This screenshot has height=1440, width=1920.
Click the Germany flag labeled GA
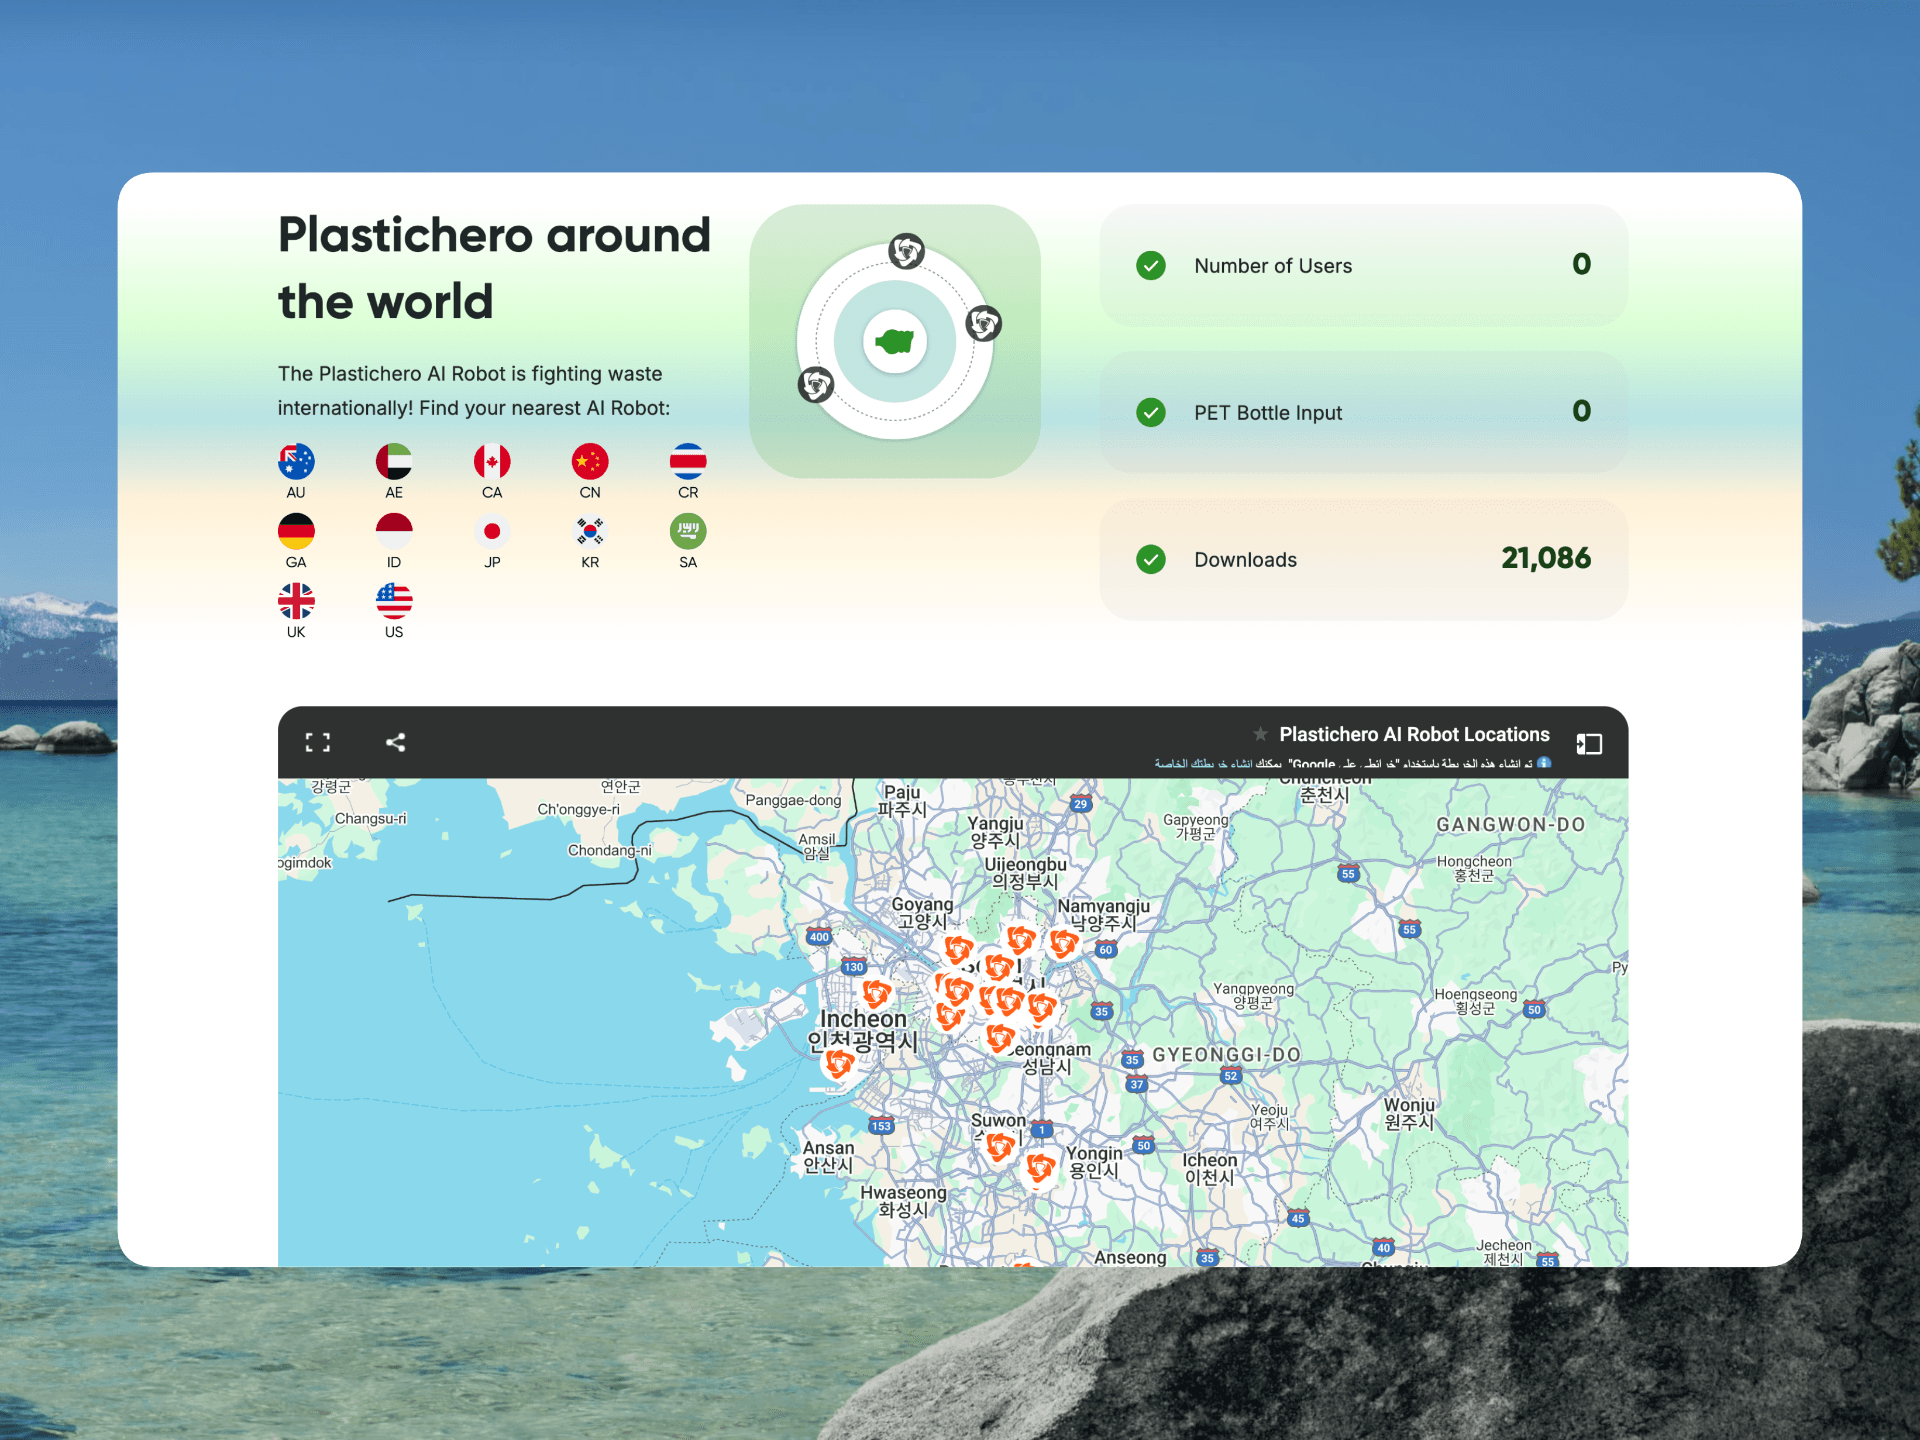[x=296, y=531]
